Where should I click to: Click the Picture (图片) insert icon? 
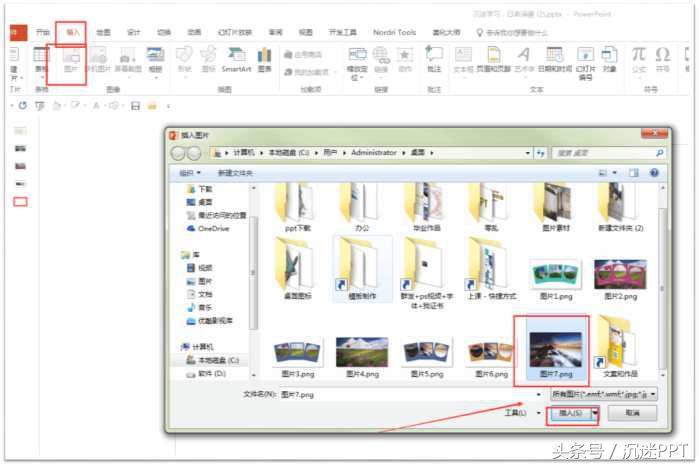[x=71, y=60]
